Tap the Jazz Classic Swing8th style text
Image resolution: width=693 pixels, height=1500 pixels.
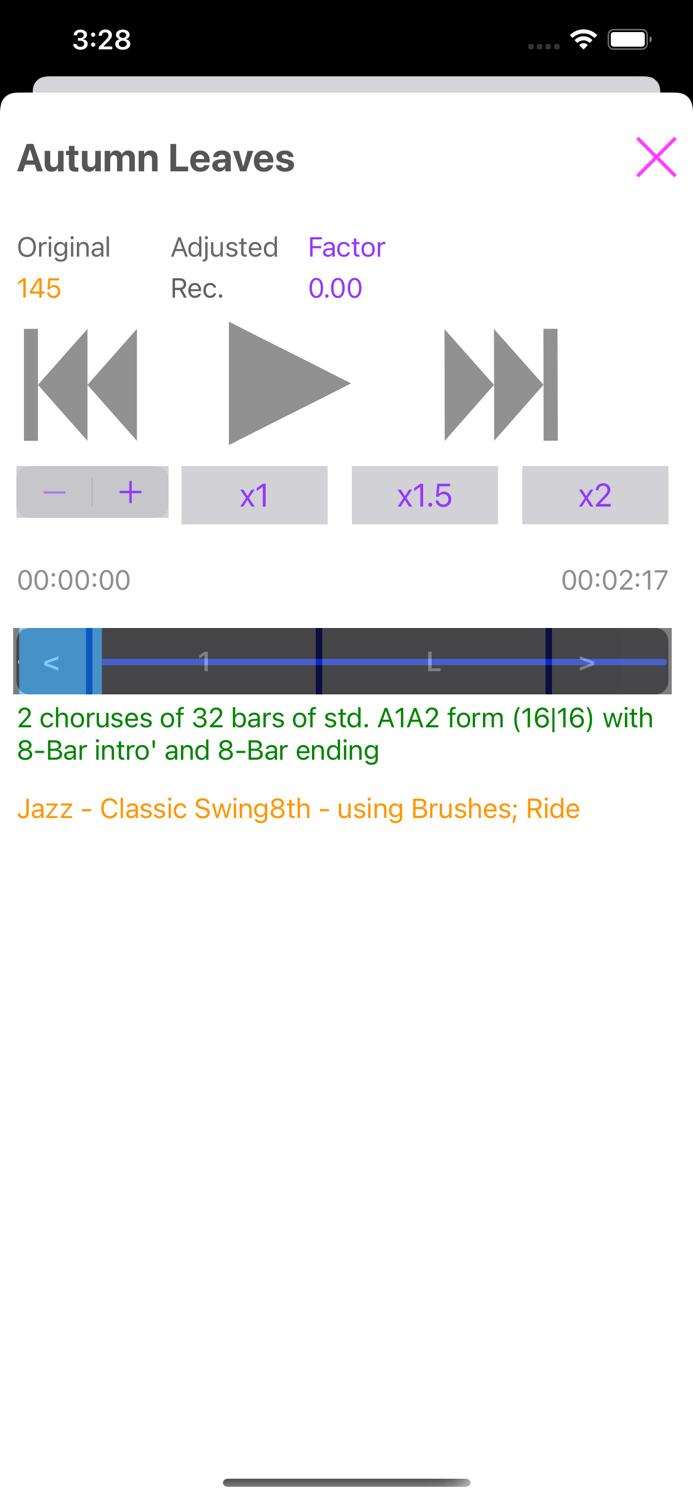297,808
